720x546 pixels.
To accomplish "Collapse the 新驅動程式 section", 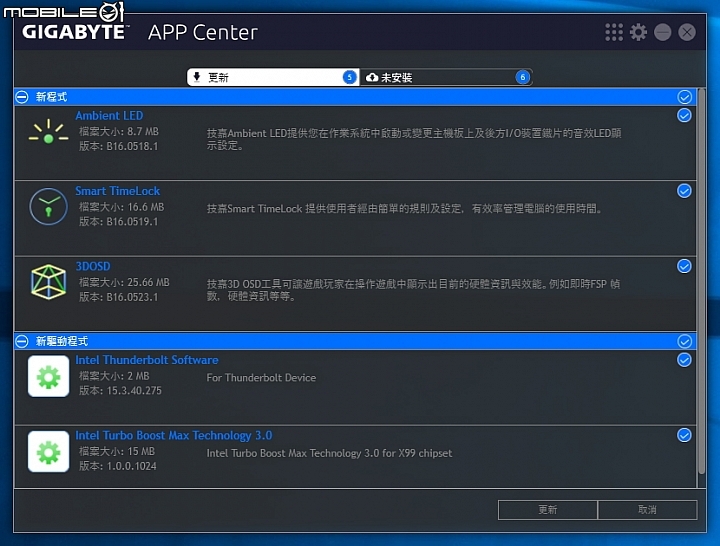I will (22, 341).
